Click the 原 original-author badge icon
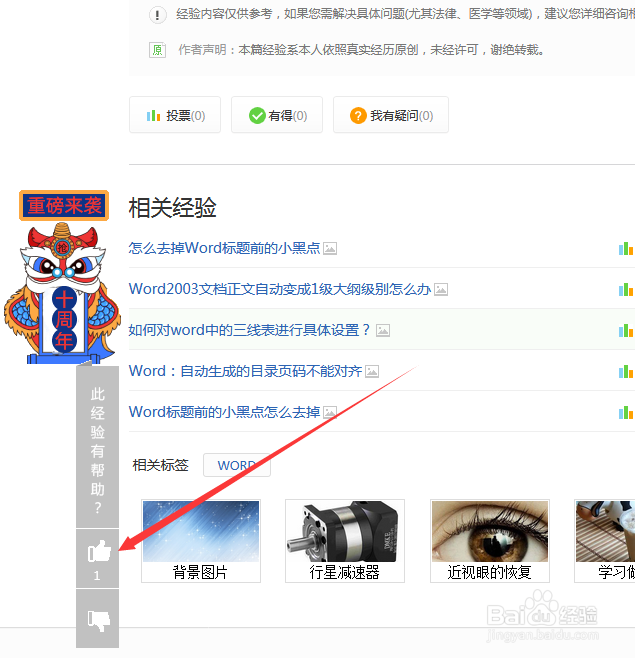The image size is (635, 658). tap(157, 50)
